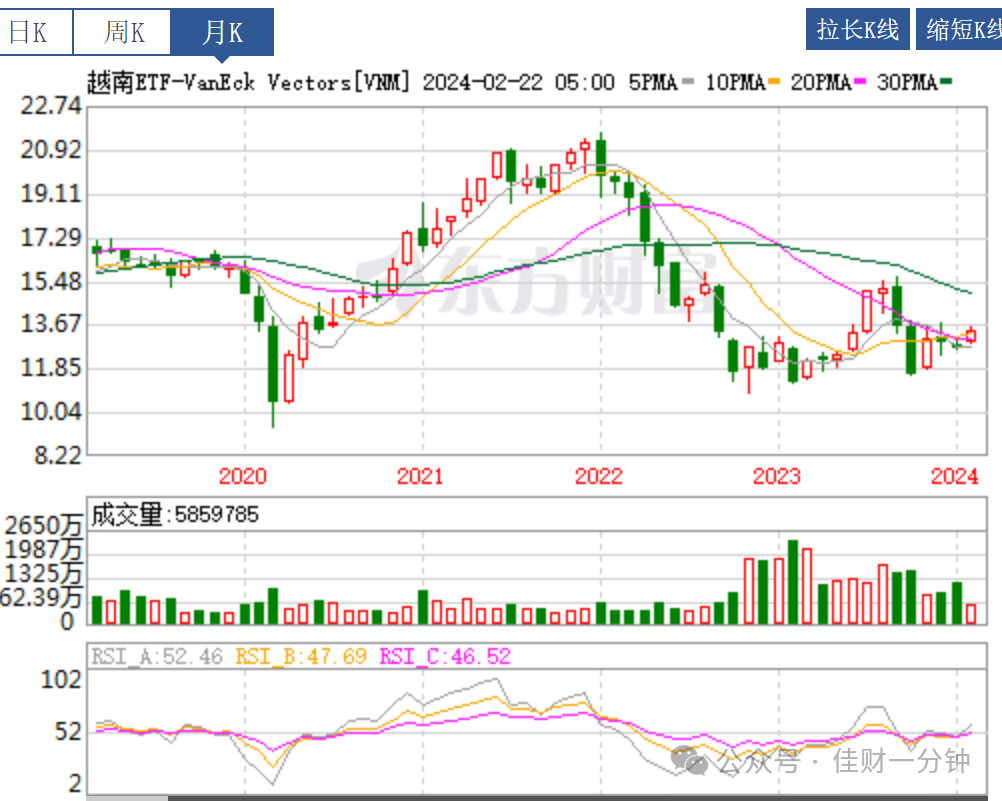Click the RSI_B:47.69 indicator label

coord(301,657)
